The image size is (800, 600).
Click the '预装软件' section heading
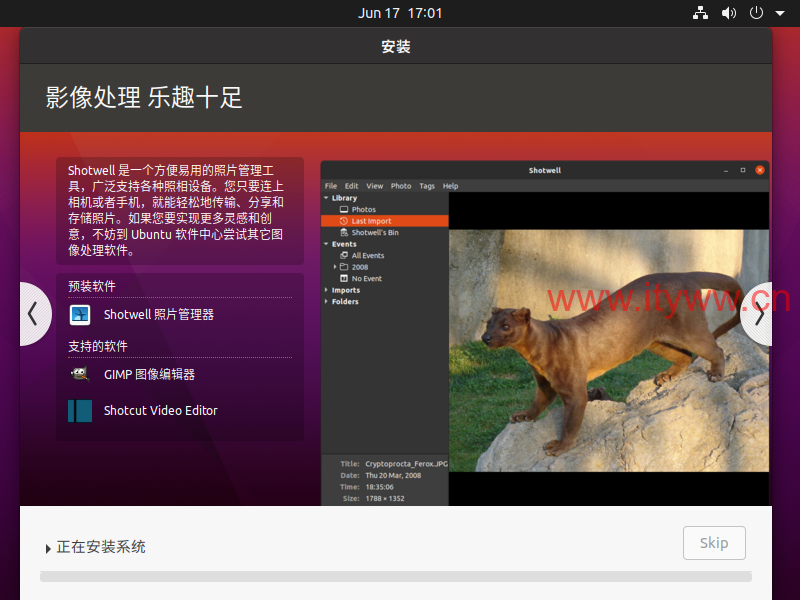coord(92,286)
